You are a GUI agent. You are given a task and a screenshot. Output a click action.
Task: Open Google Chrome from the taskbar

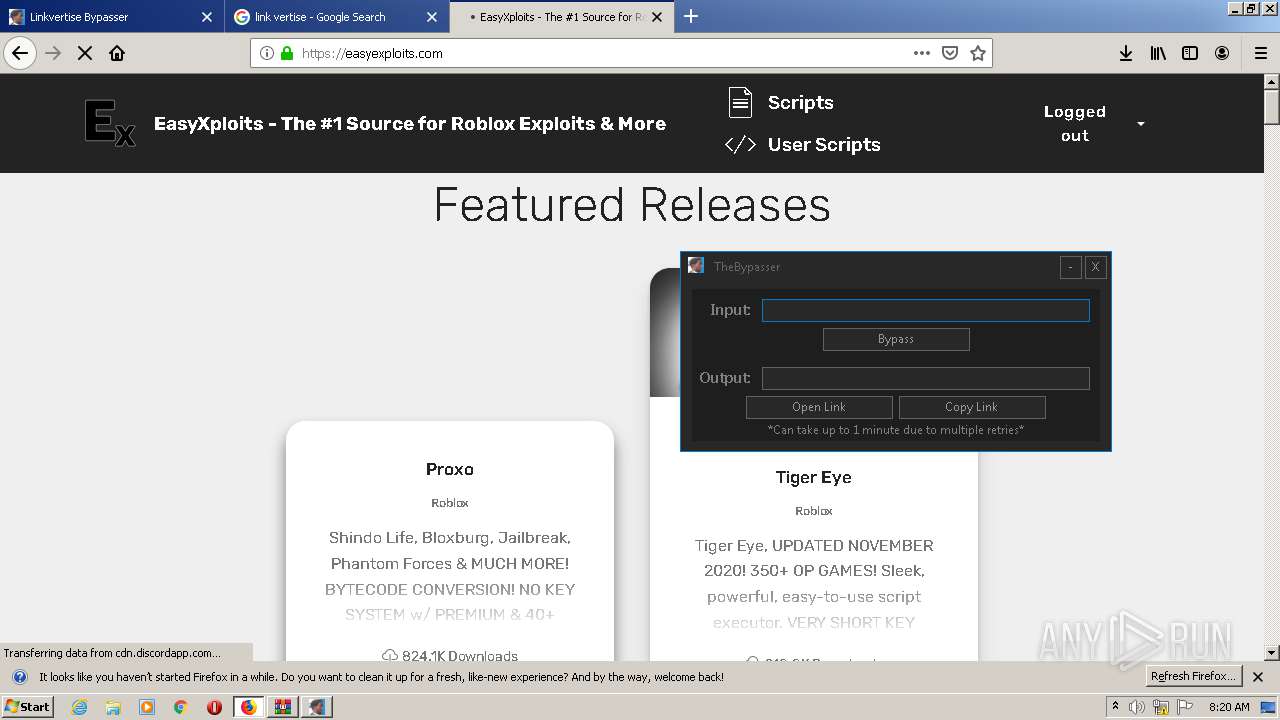coord(180,707)
